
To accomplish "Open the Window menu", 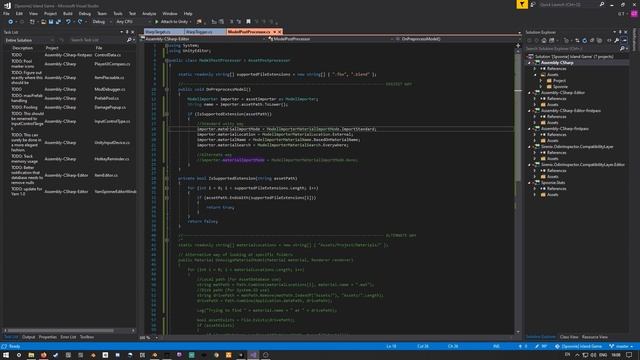I will tap(170, 13).
